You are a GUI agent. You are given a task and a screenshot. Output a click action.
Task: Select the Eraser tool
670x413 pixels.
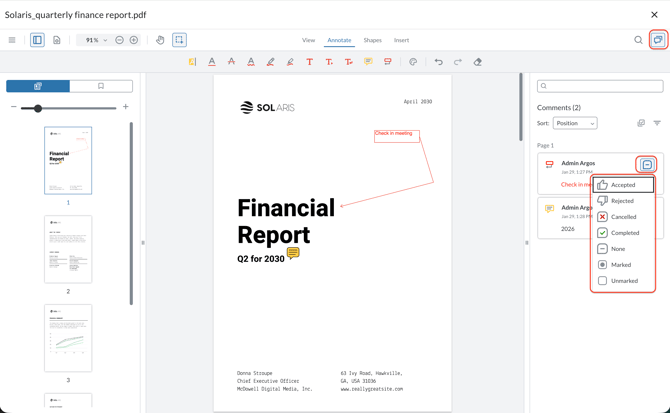click(478, 62)
